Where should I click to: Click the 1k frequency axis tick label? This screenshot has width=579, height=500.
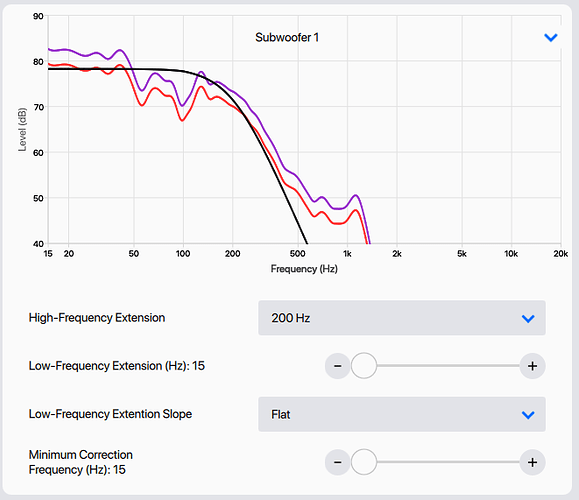pyautogui.click(x=347, y=254)
